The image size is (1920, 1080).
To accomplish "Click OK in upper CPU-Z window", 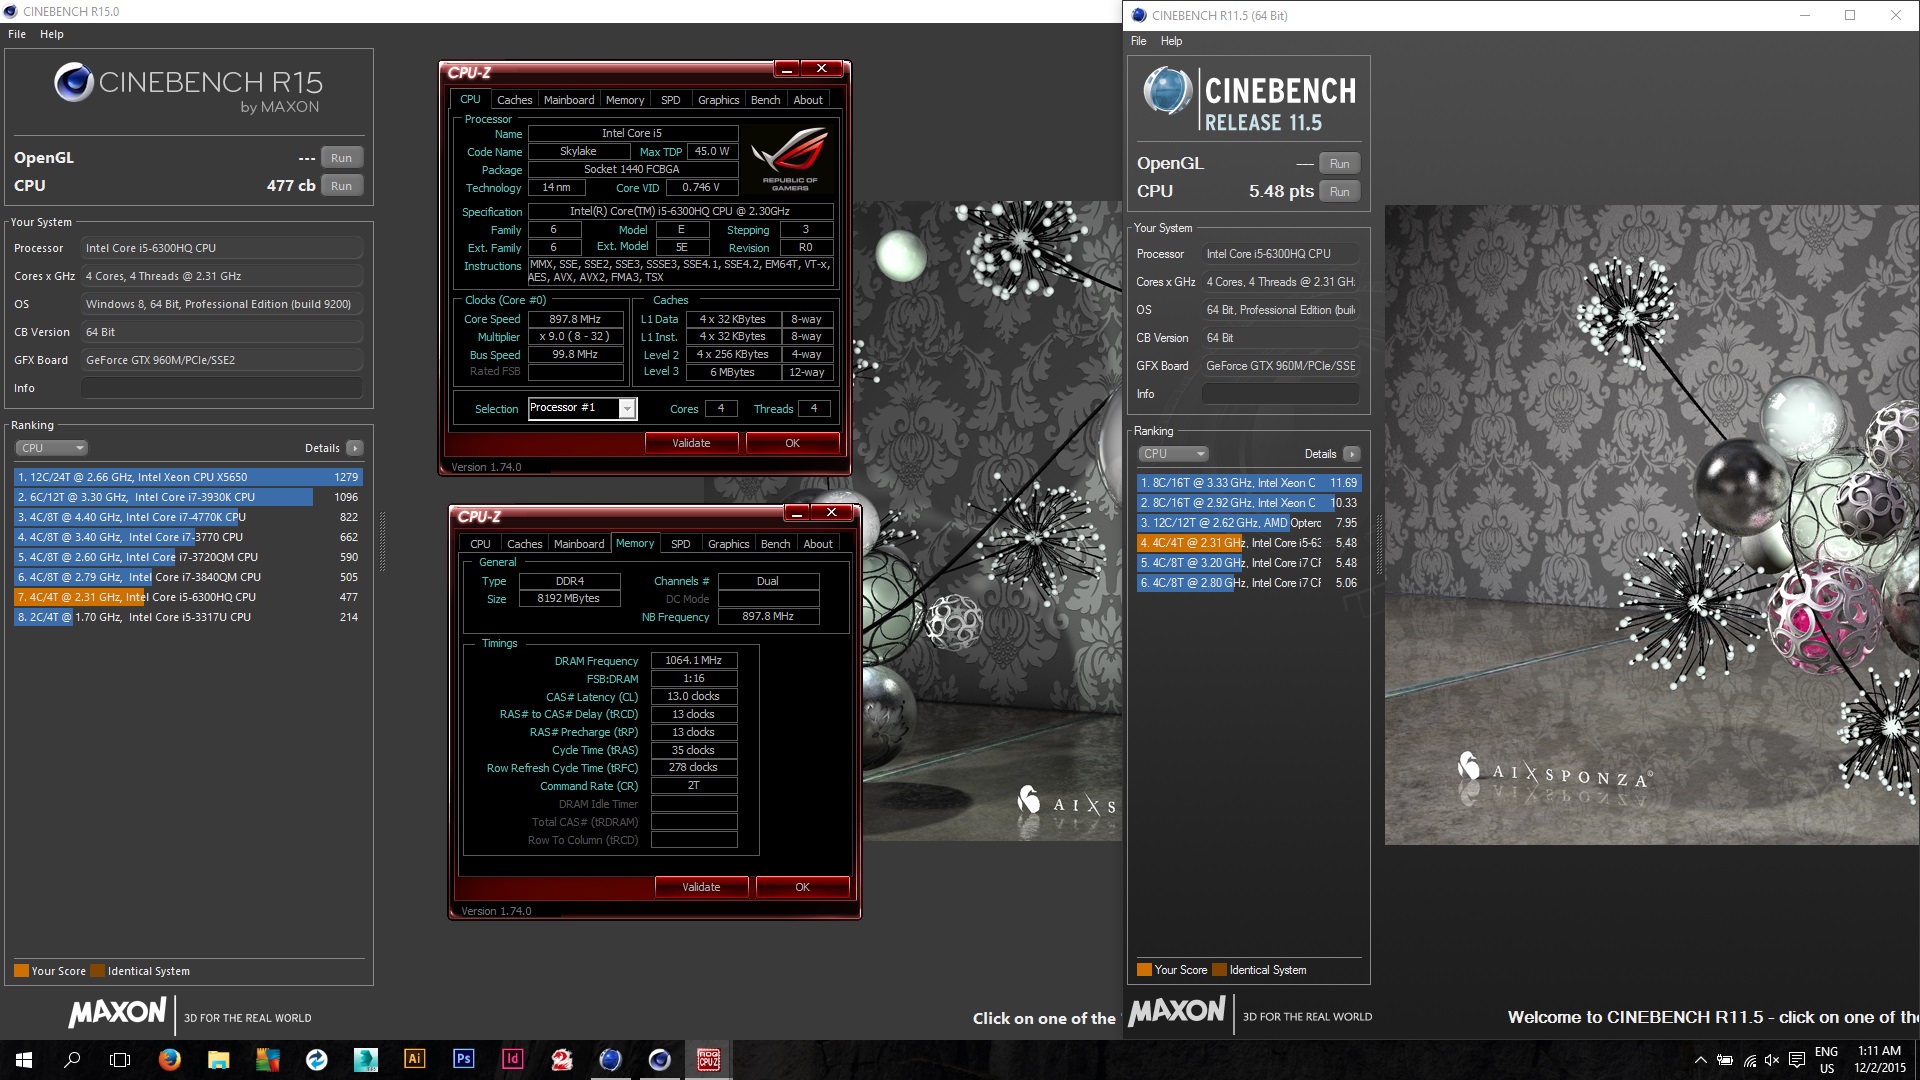I will (792, 443).
